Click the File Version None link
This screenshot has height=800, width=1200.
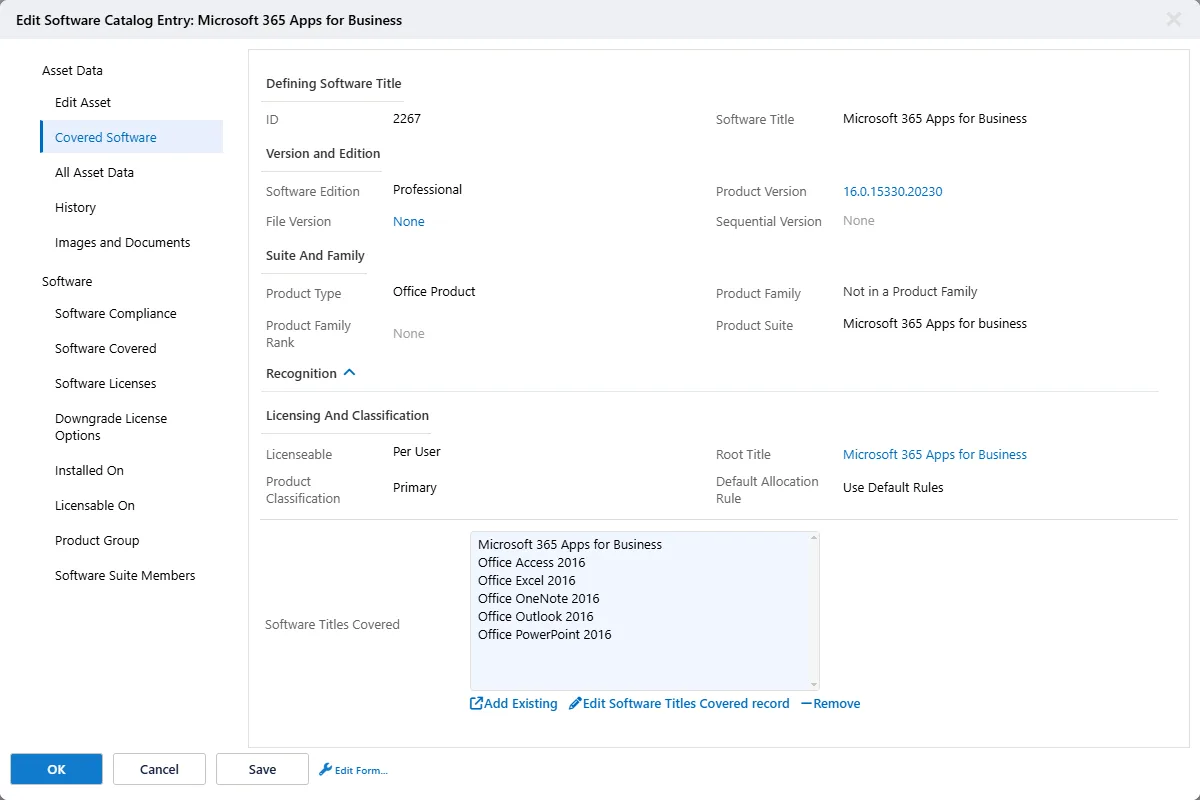point(408,221)
